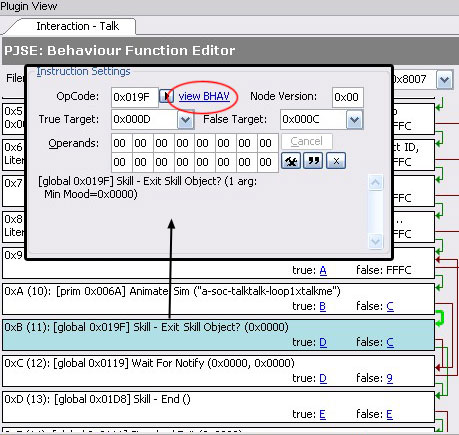
Task: Click the arrow button next to OpCode field
Action: (x=166, y=97)
